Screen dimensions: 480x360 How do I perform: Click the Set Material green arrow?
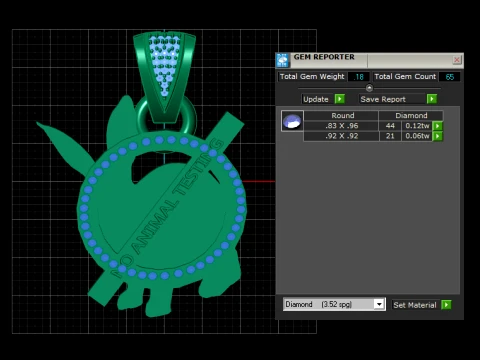pyautogui.click(x=446, y=305)
